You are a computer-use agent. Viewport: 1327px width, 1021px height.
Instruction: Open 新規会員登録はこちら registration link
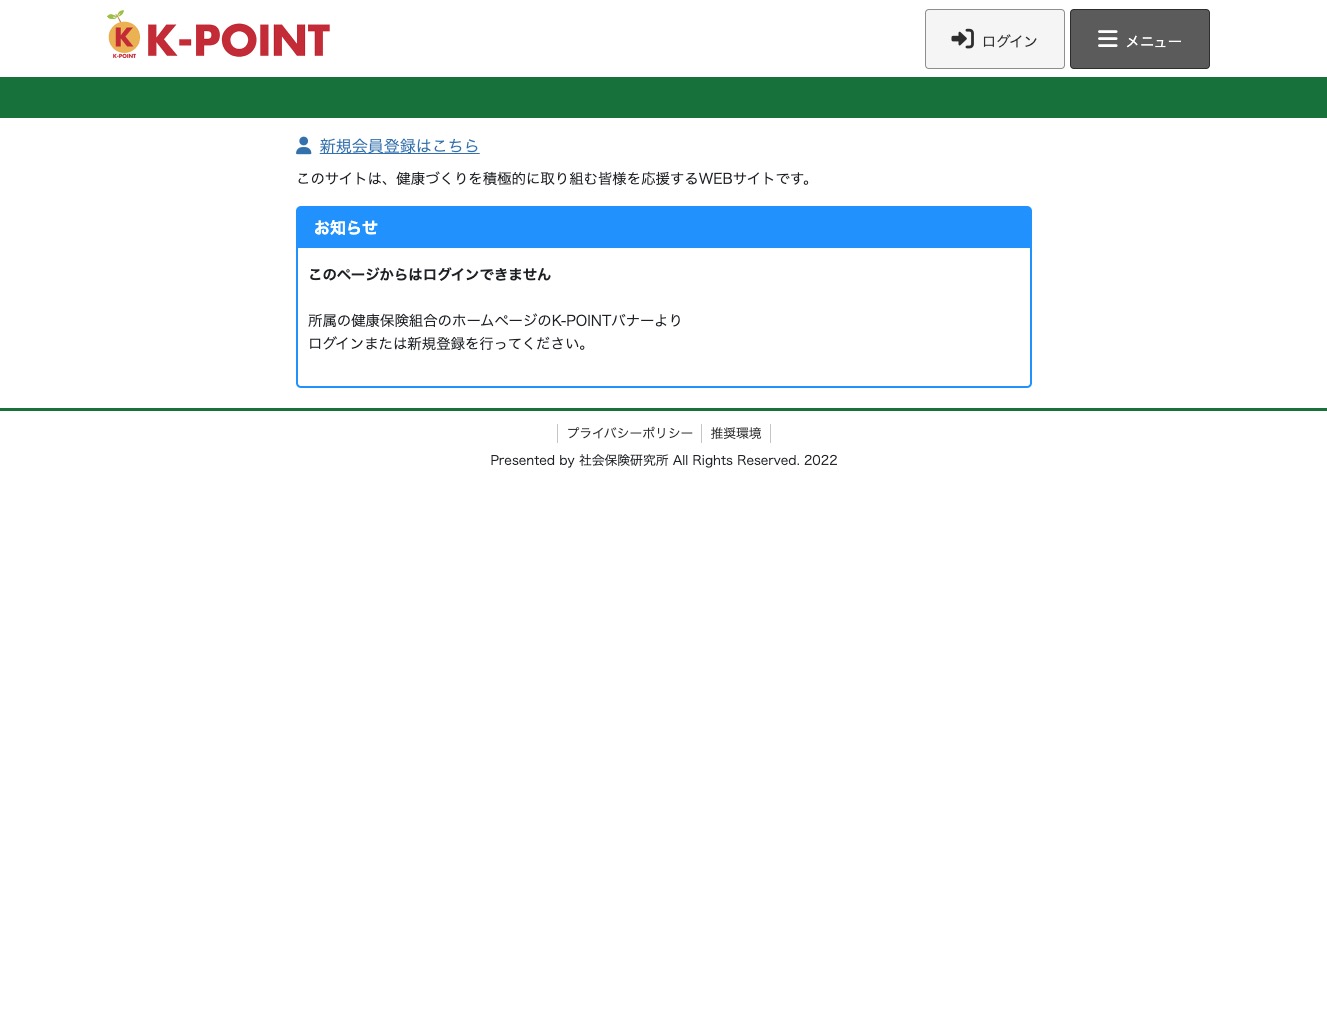[399, 146]
